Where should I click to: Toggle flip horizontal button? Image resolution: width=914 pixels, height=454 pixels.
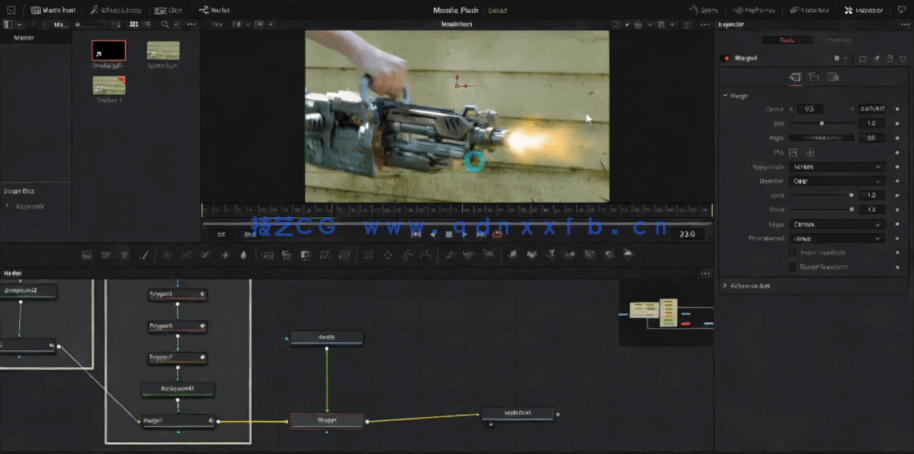(793, 153)
